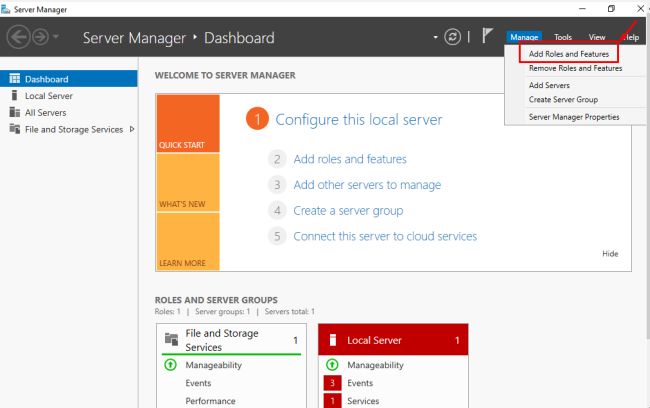Select Create Server Group from menu
The image size is (650, 408).
tap(563, 99)
